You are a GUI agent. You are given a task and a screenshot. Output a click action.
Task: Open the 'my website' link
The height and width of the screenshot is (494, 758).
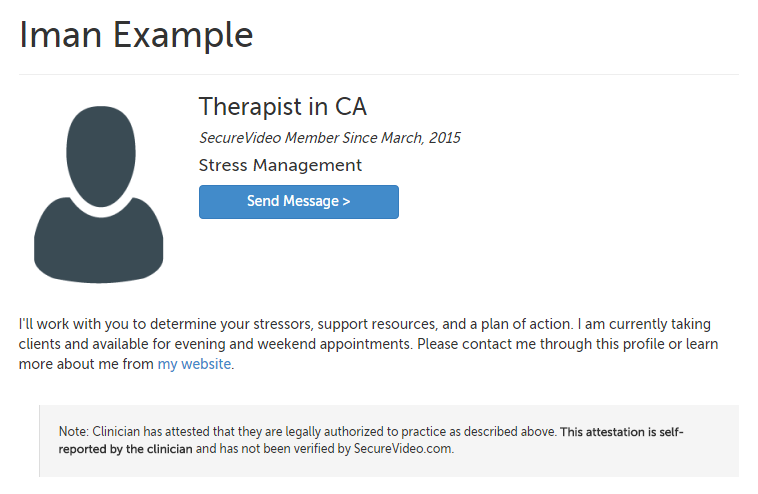point(194,364)
